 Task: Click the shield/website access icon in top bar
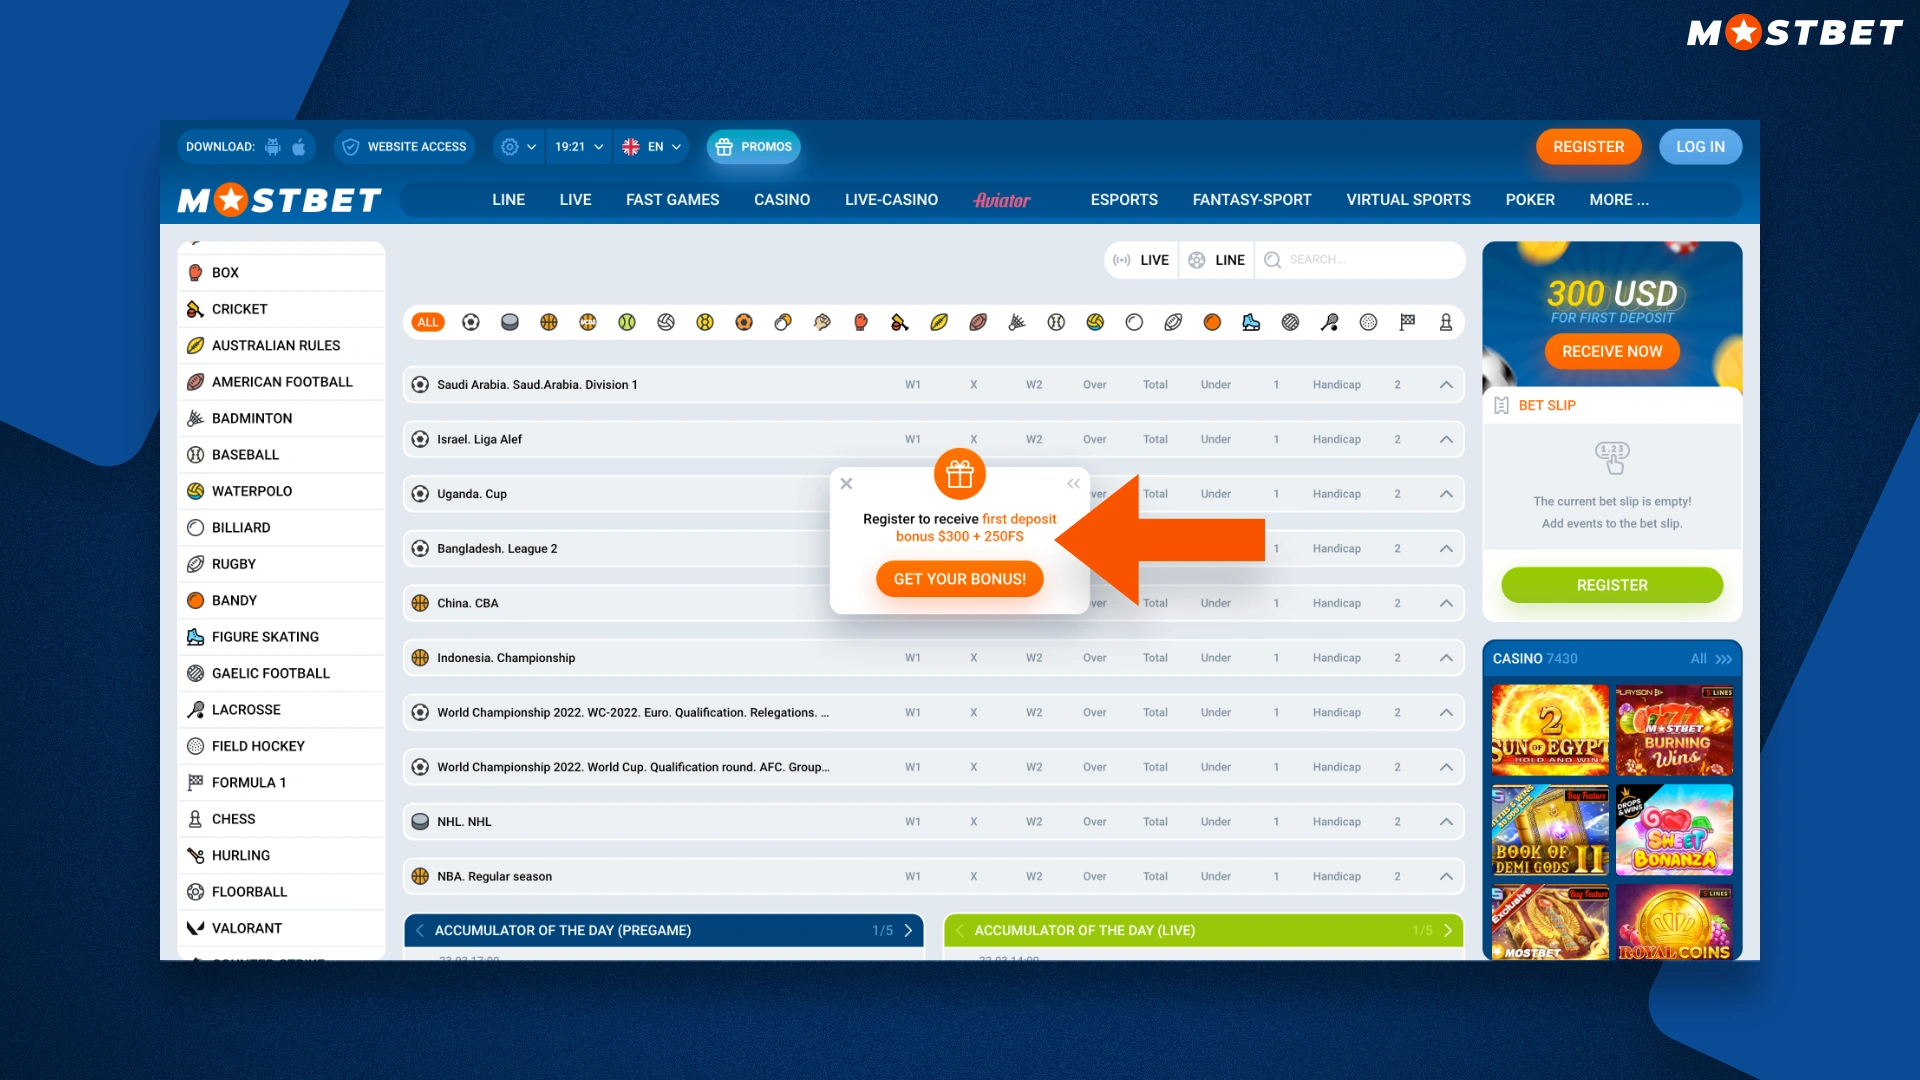(x=349, y=146)
